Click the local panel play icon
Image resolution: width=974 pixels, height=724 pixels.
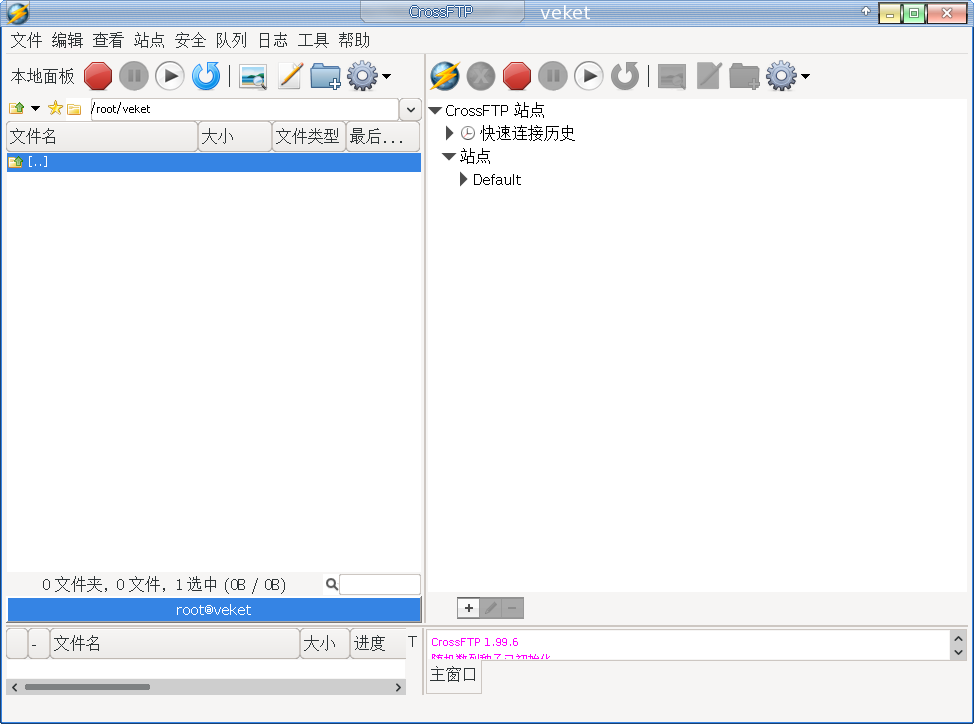[170, 76]
